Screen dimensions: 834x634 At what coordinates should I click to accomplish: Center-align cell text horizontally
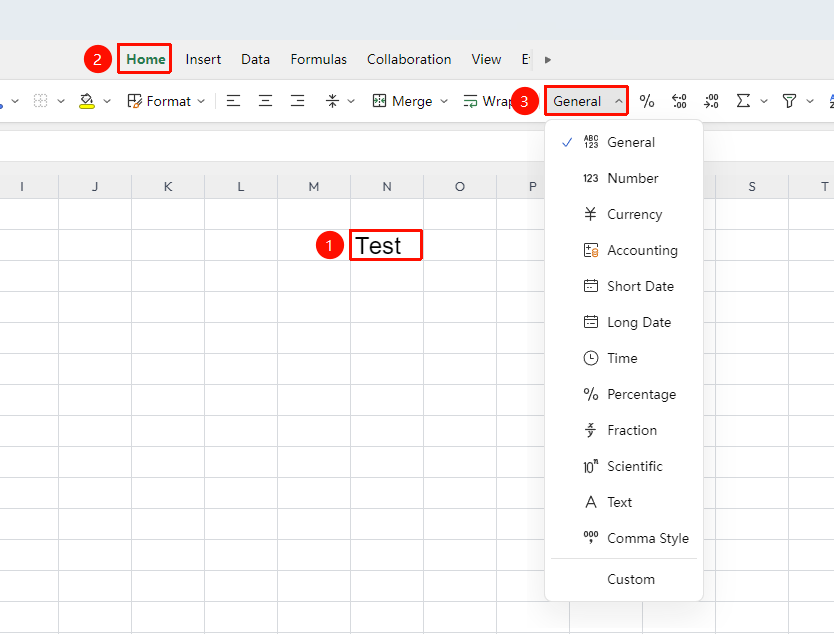[265, 101]
